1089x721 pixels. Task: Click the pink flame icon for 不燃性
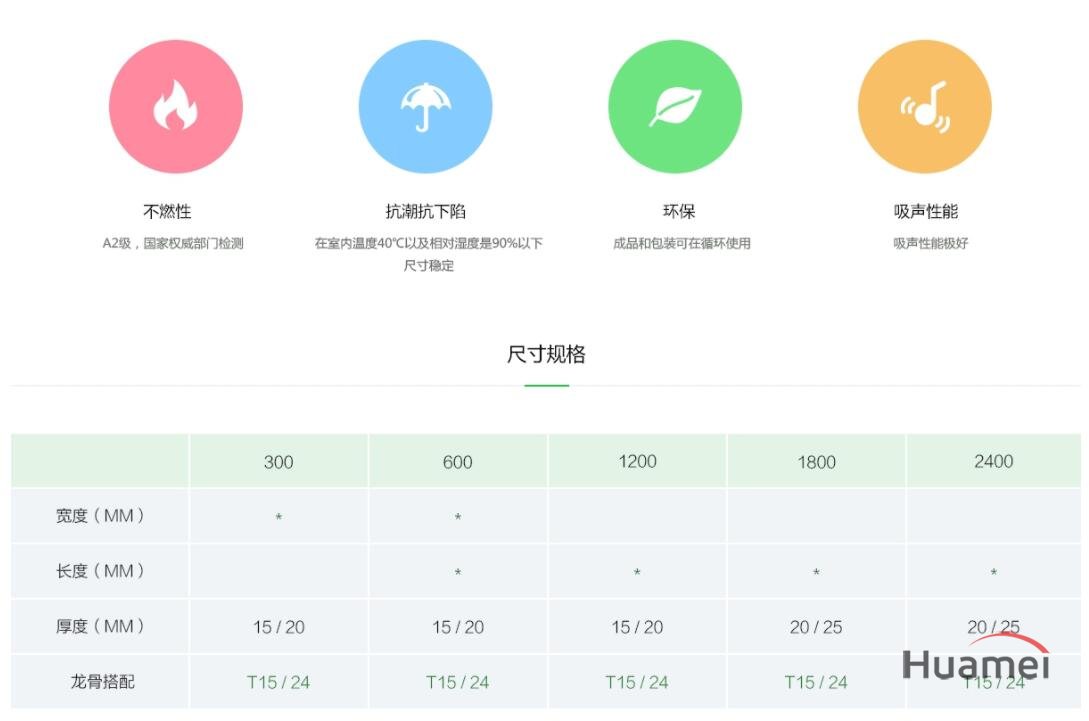point(176,106)
